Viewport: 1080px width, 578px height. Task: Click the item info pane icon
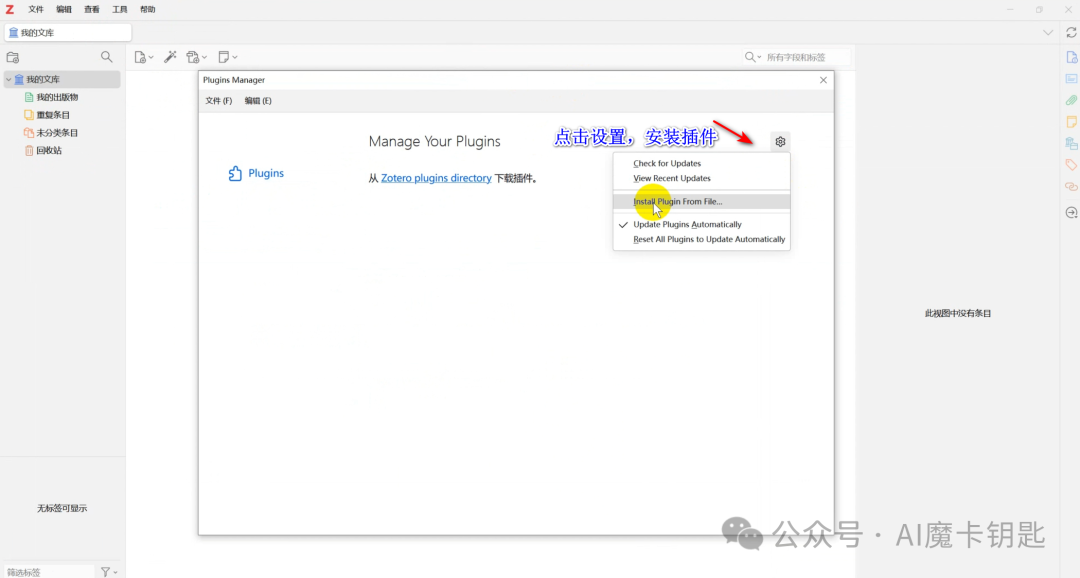tap(1071, 57)
